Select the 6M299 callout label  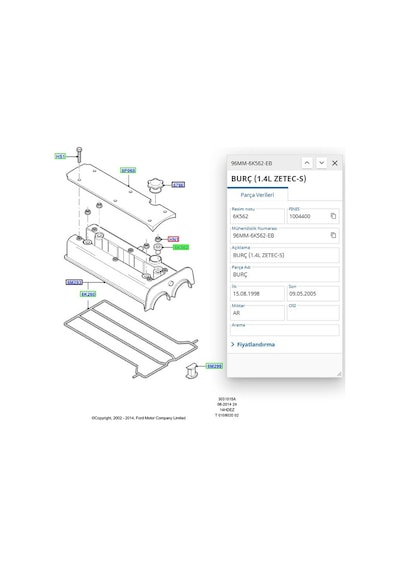[x=214, y=366]
